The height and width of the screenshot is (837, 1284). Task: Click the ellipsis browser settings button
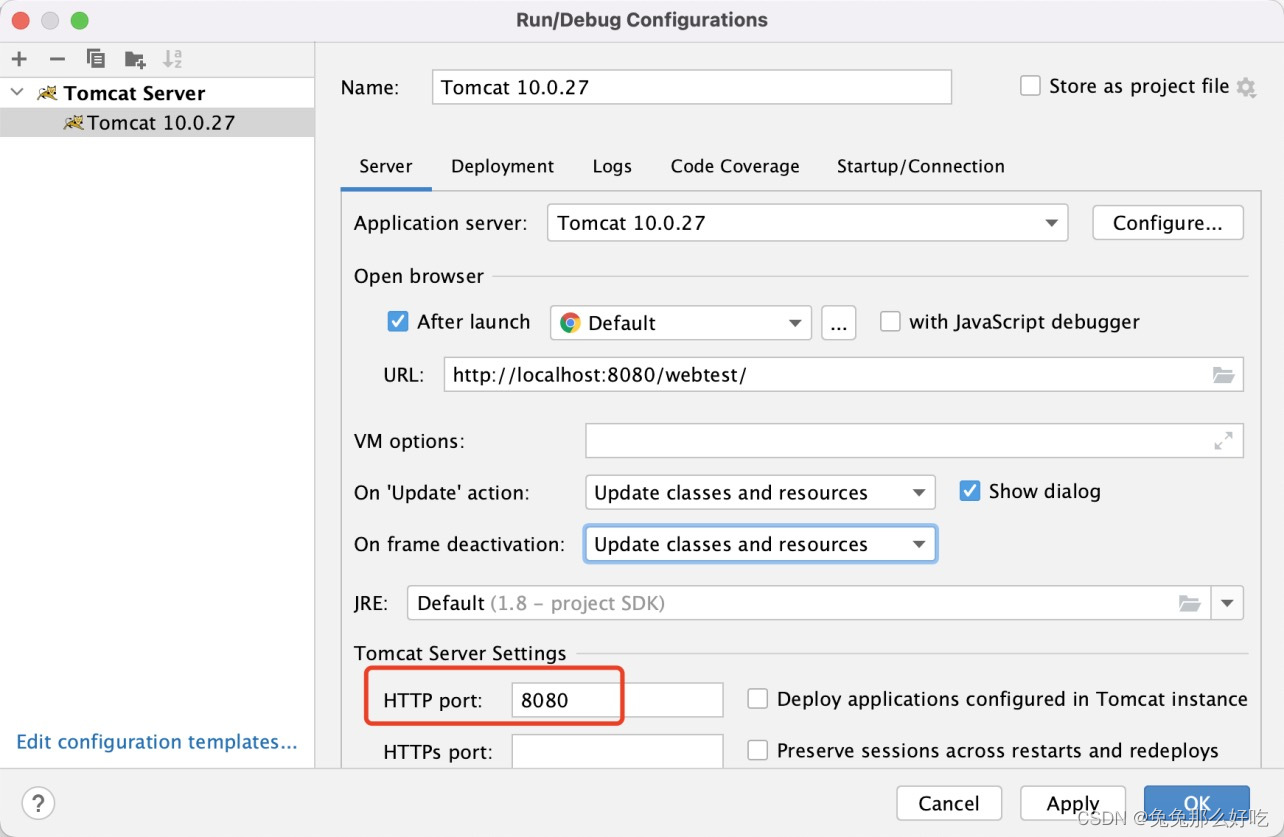(x=839, y=323)
